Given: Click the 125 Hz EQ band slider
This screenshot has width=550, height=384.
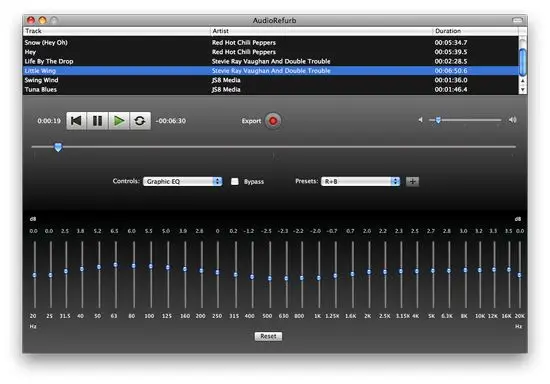Looking at the screenshot, I should coord(168,275).
